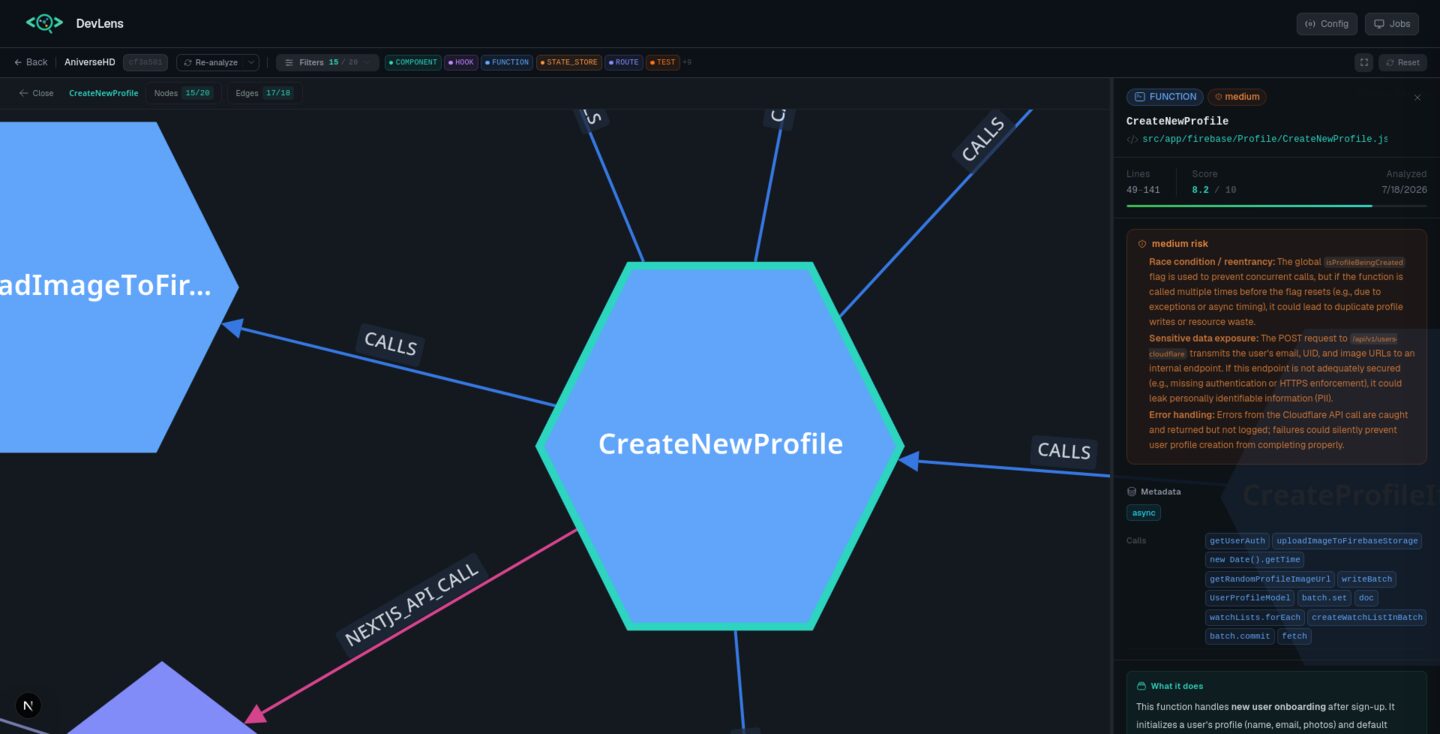Image resolution: width=1440 pixels, height=734 pixels.
Task: Click the 7/18/2026 analyzed date
Action: (x=1404, y=189)
